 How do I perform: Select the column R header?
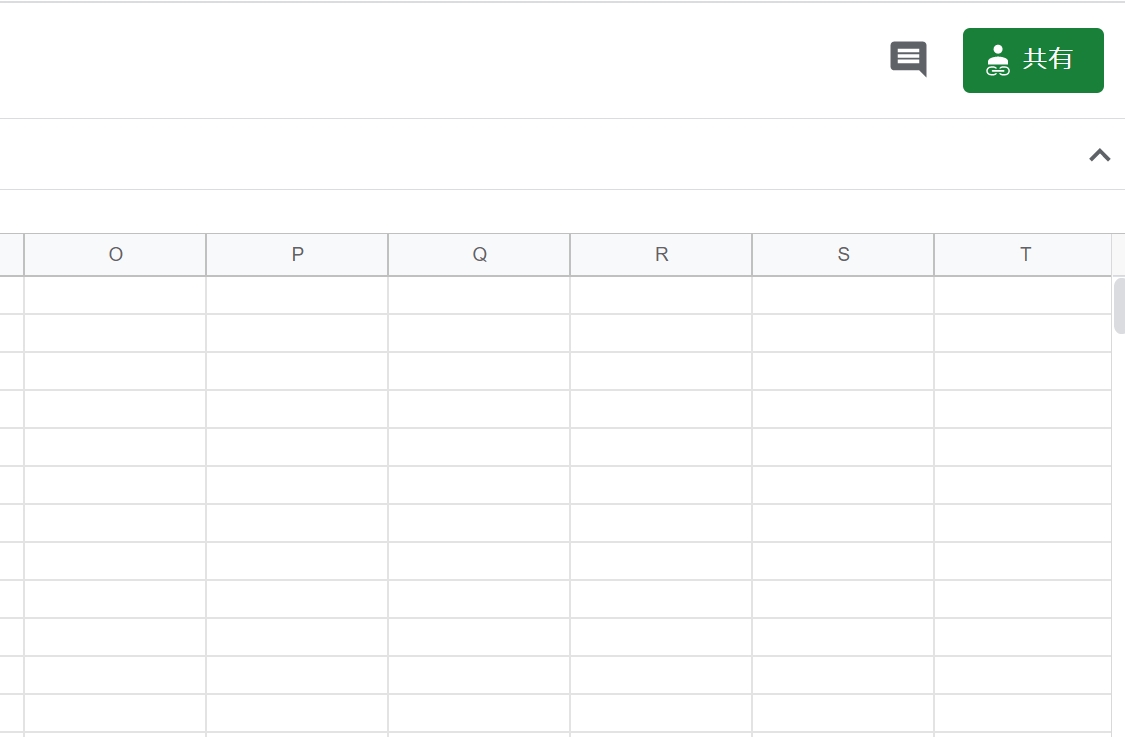click(661, 255)
